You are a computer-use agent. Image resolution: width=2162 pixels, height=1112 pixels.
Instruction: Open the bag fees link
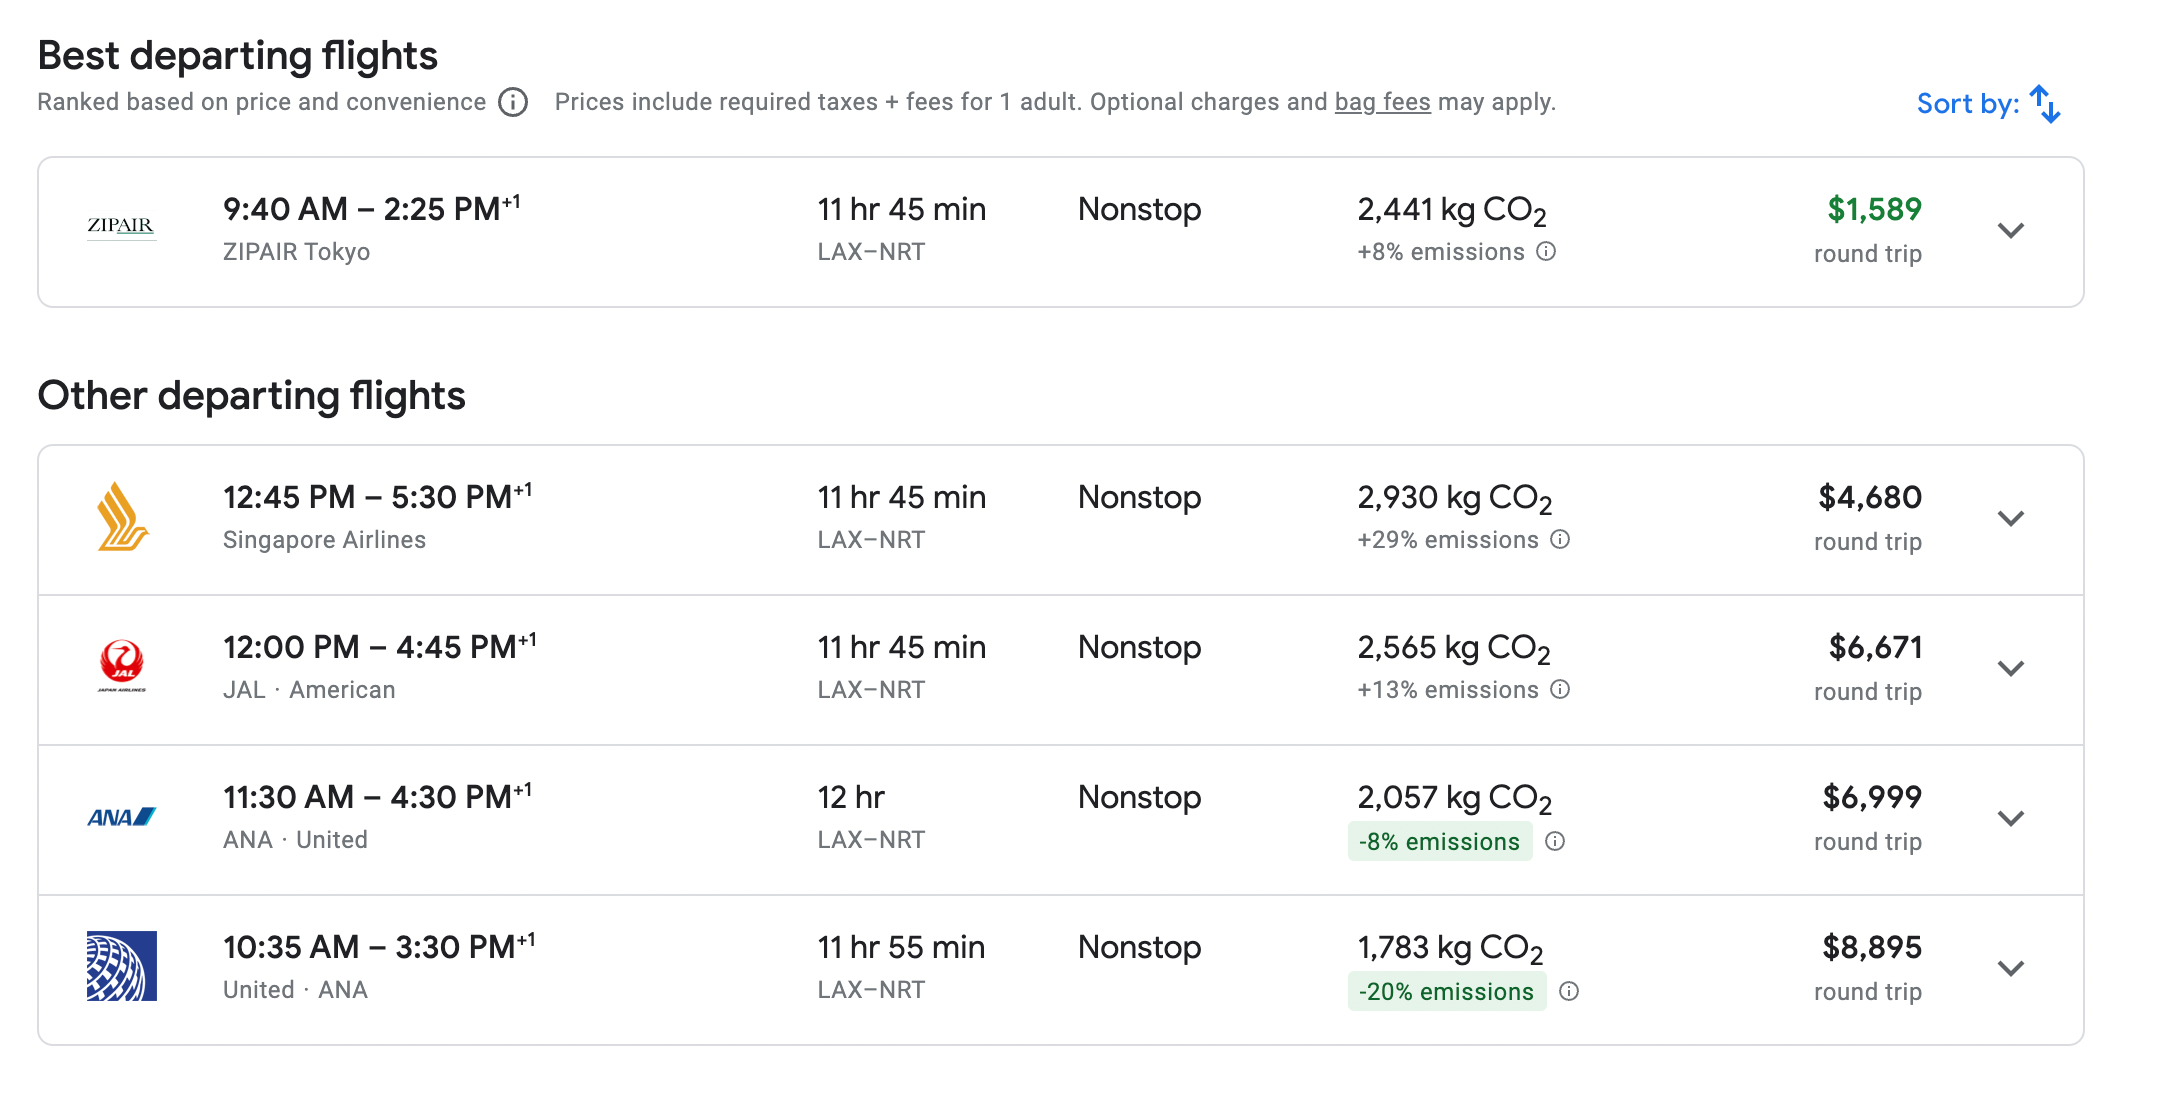1382,102
